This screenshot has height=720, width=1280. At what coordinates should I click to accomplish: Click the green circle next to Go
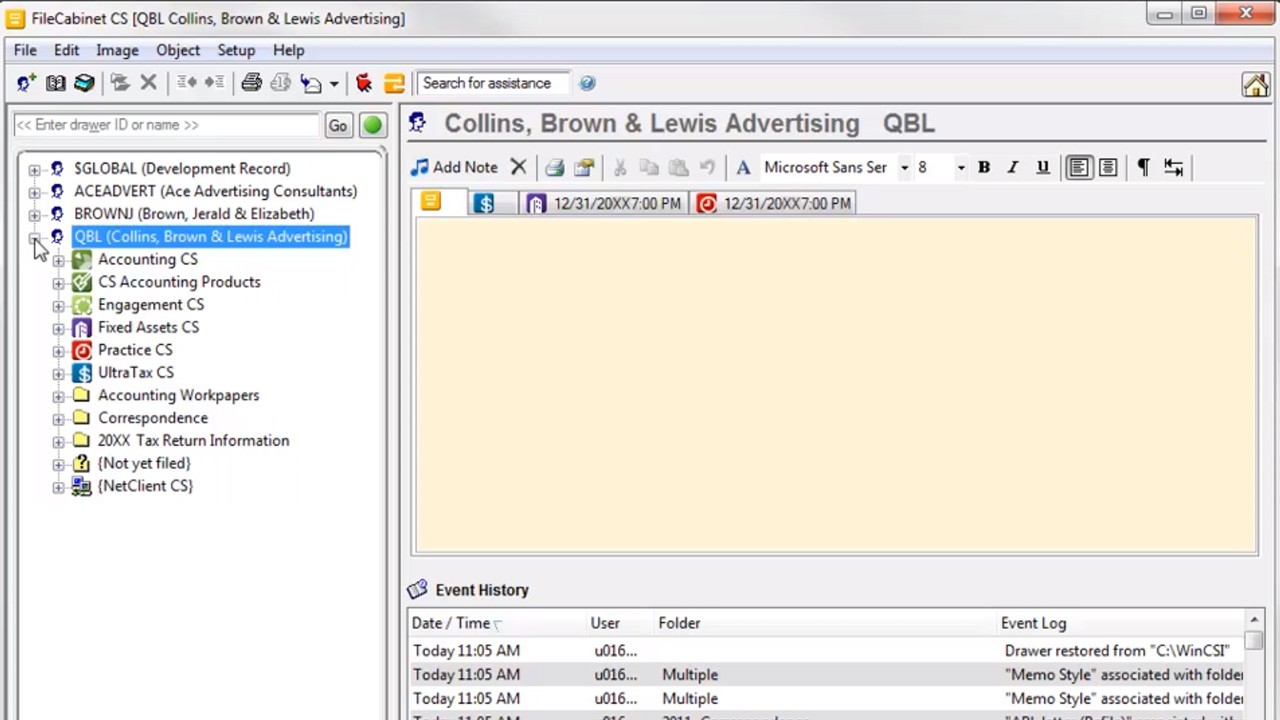pos(372,125)
